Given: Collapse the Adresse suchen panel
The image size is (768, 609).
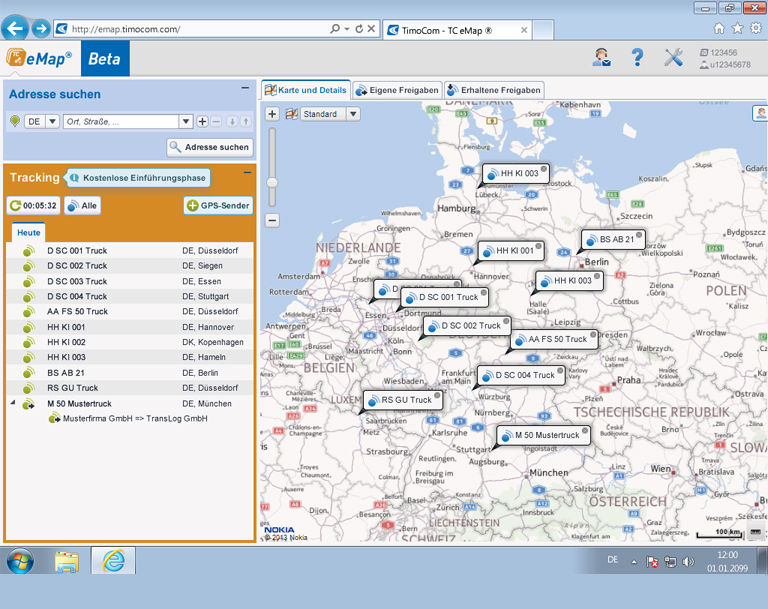Looking at the screenshot, I should tap(245, 88).
